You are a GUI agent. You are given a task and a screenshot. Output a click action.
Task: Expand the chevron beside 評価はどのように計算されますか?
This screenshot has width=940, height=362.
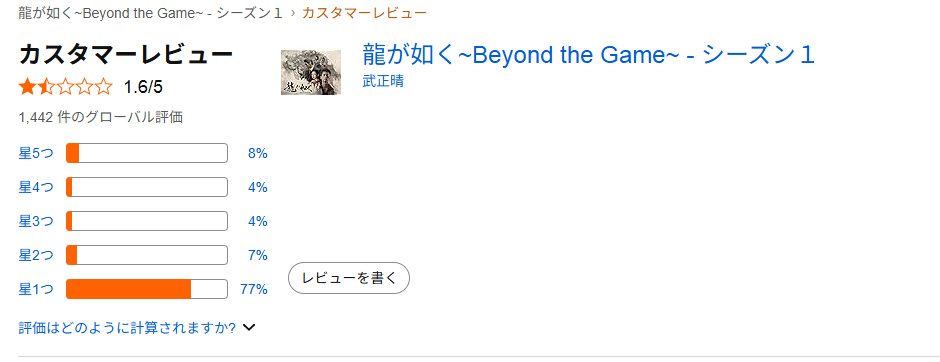tap(249, 328)
